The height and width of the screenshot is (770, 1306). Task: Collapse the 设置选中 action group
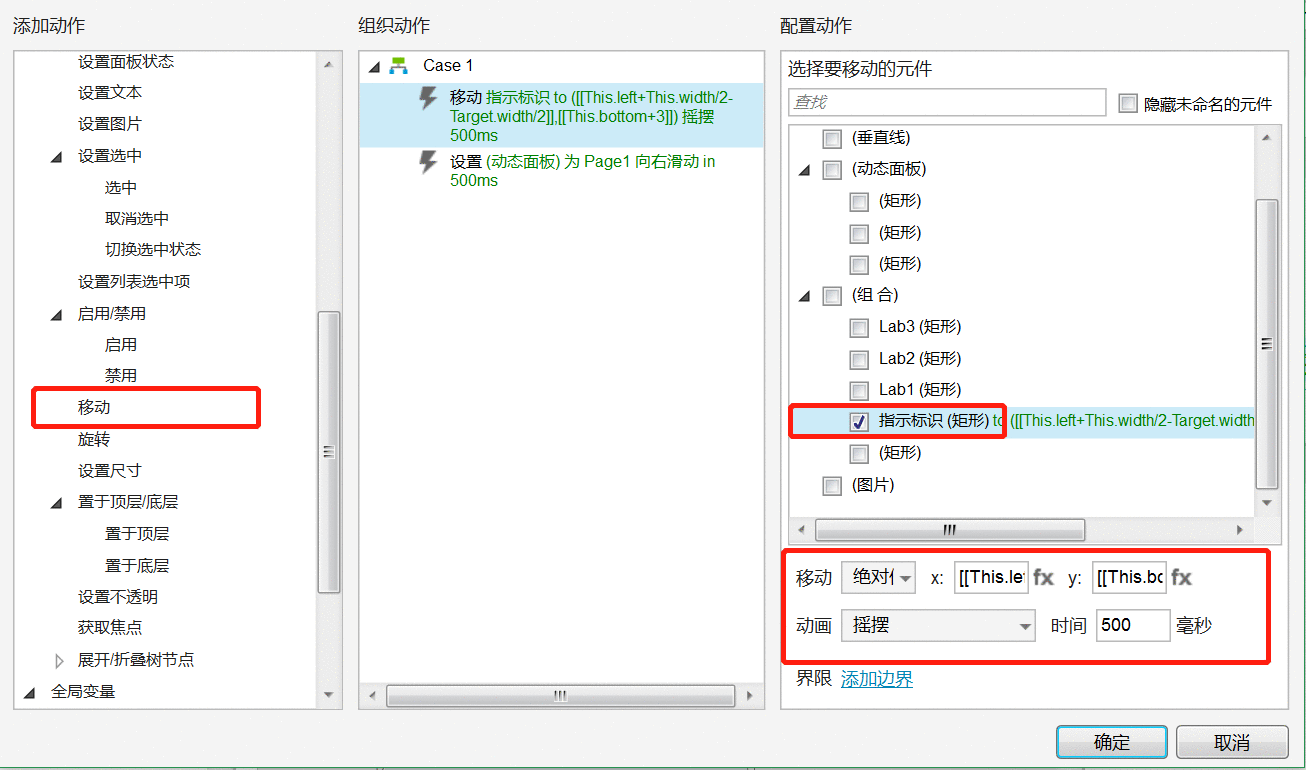tap(57, 157)
